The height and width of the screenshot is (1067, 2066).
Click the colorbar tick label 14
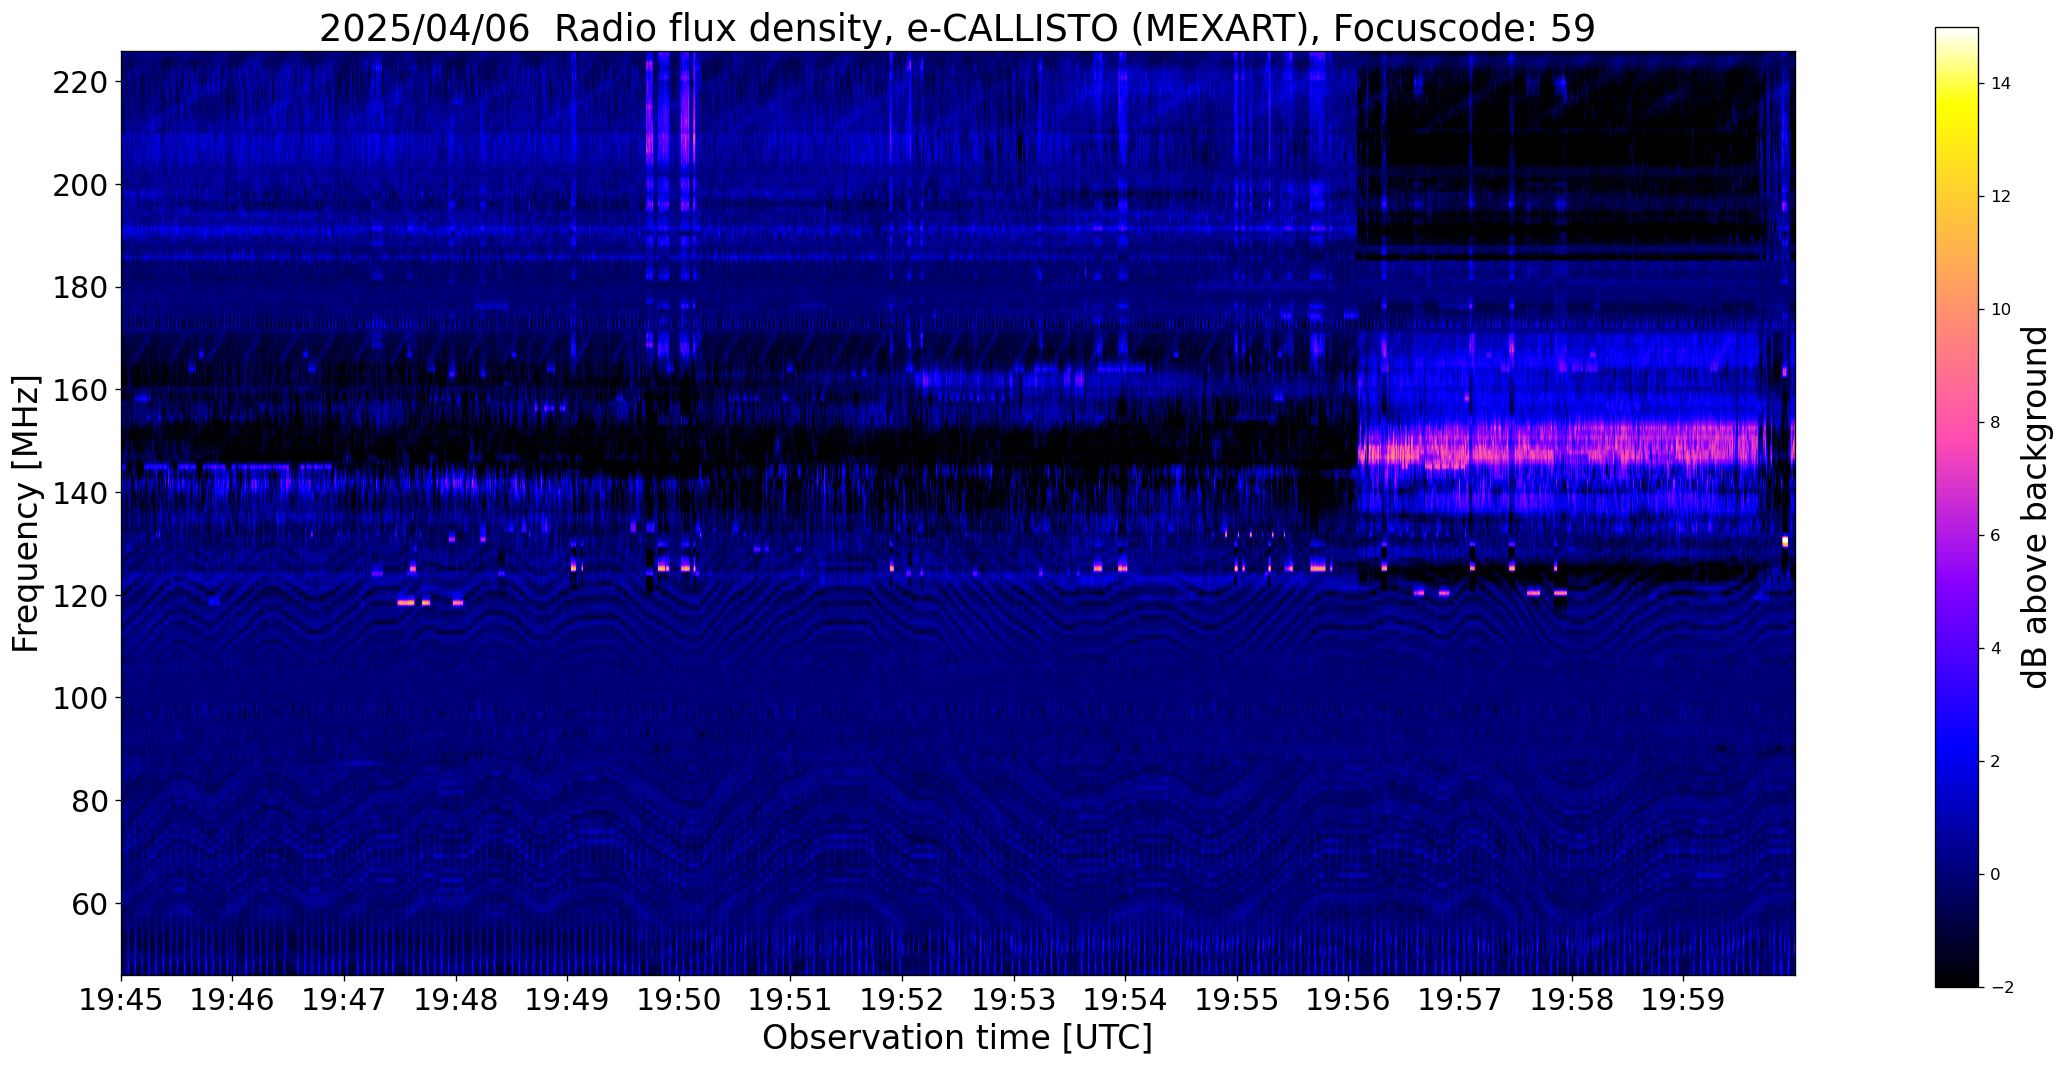click(x=2001, y=84)
